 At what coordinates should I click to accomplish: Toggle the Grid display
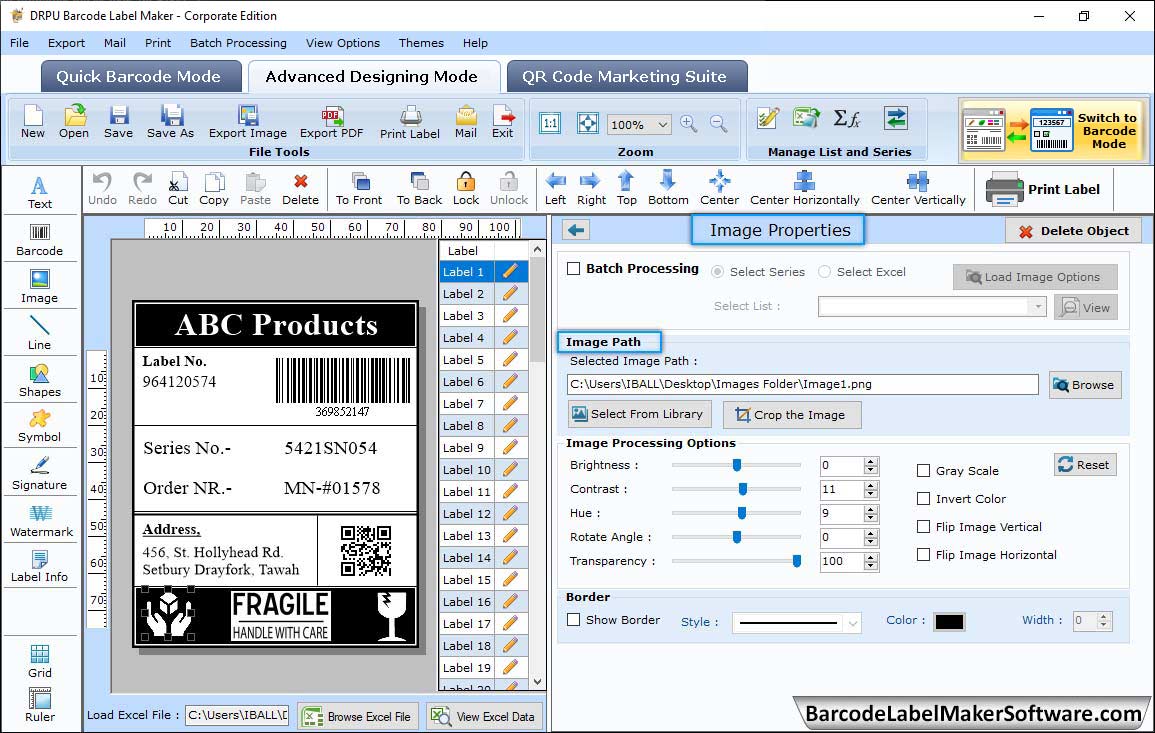click(x=40, y=661)
